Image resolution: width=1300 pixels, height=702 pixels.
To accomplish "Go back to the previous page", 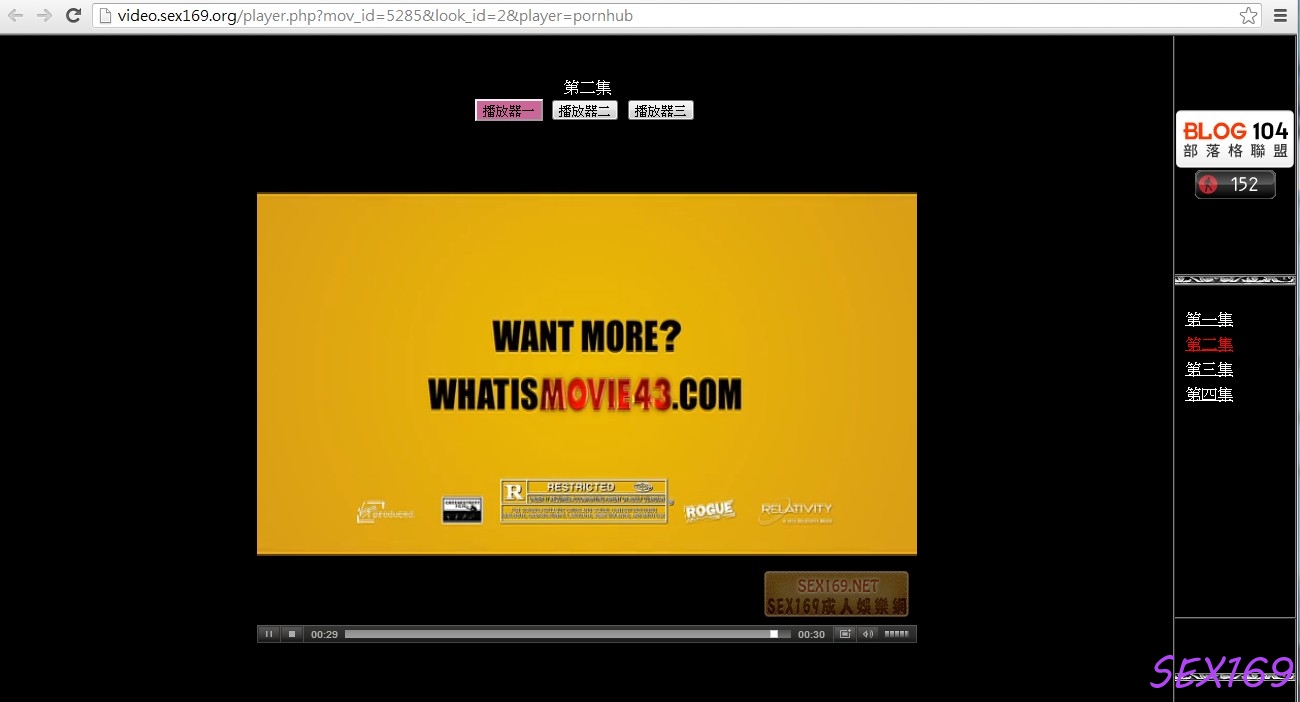I will pyautogui.click(x=16, y=16).
